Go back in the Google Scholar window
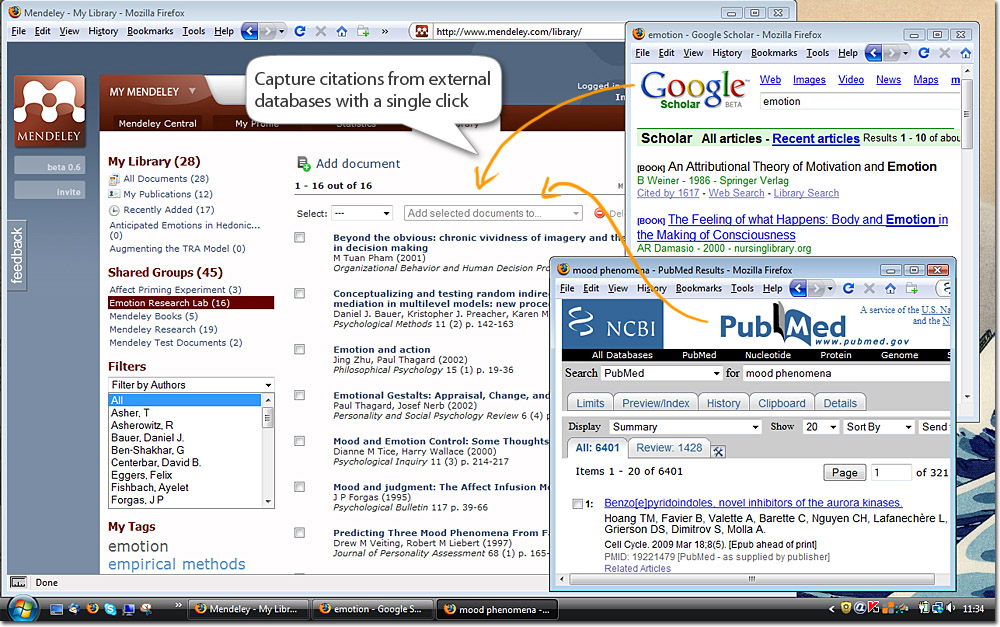 [x=873, y=53]
